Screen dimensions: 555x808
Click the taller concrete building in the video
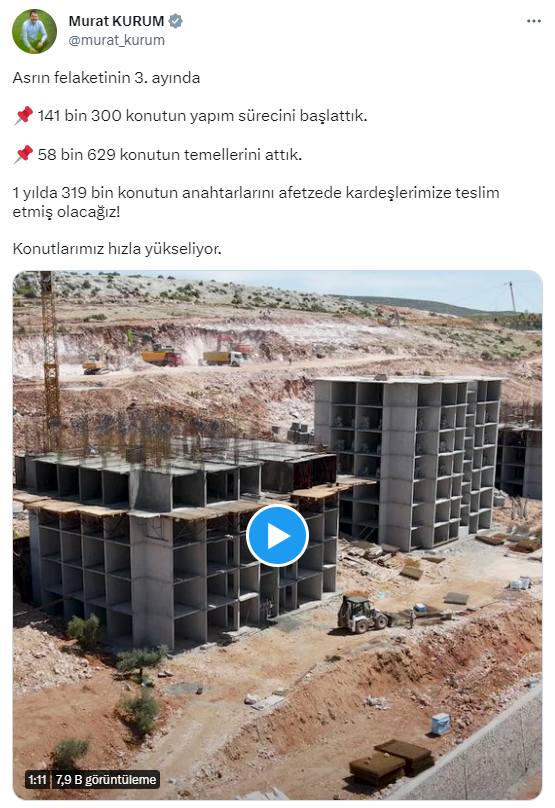tap(407, 461)
